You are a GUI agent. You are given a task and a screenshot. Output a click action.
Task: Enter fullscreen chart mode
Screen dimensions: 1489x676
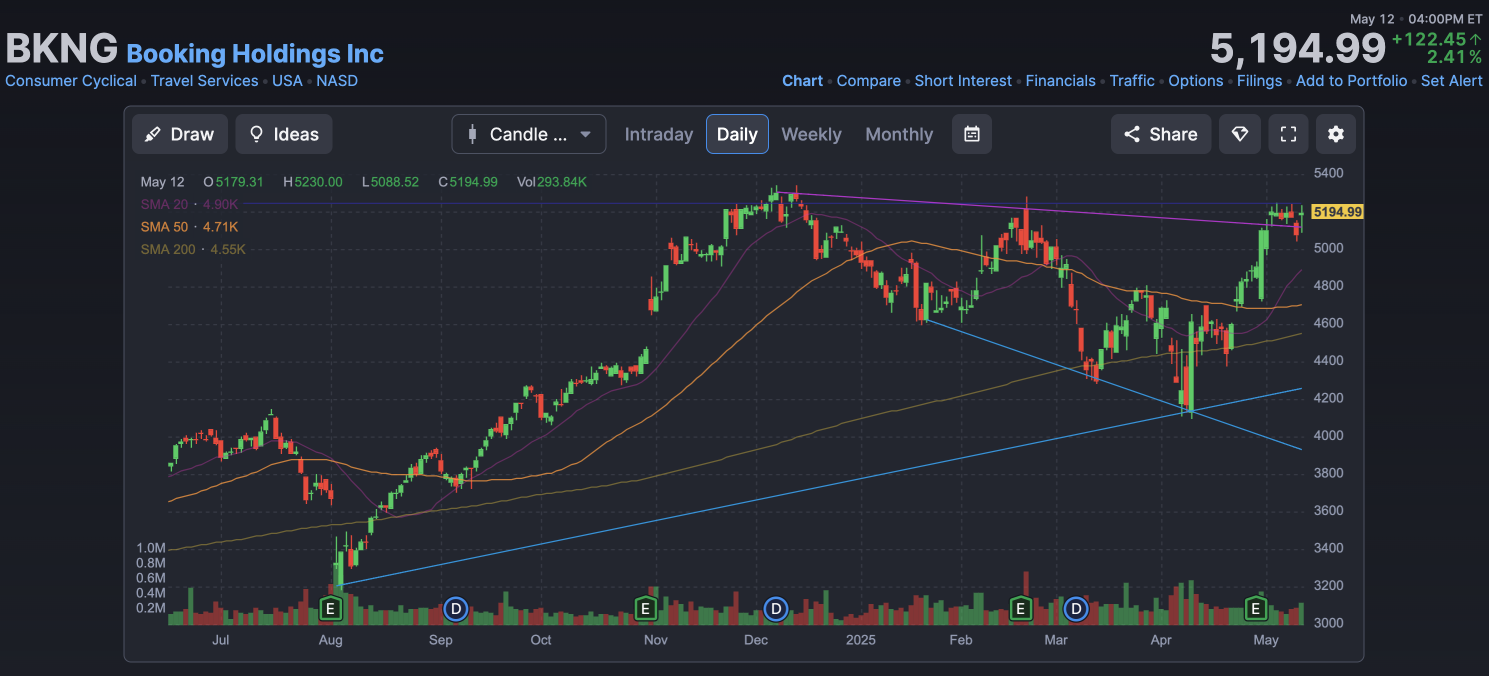pyautogui.click(x=1288, y=134)
